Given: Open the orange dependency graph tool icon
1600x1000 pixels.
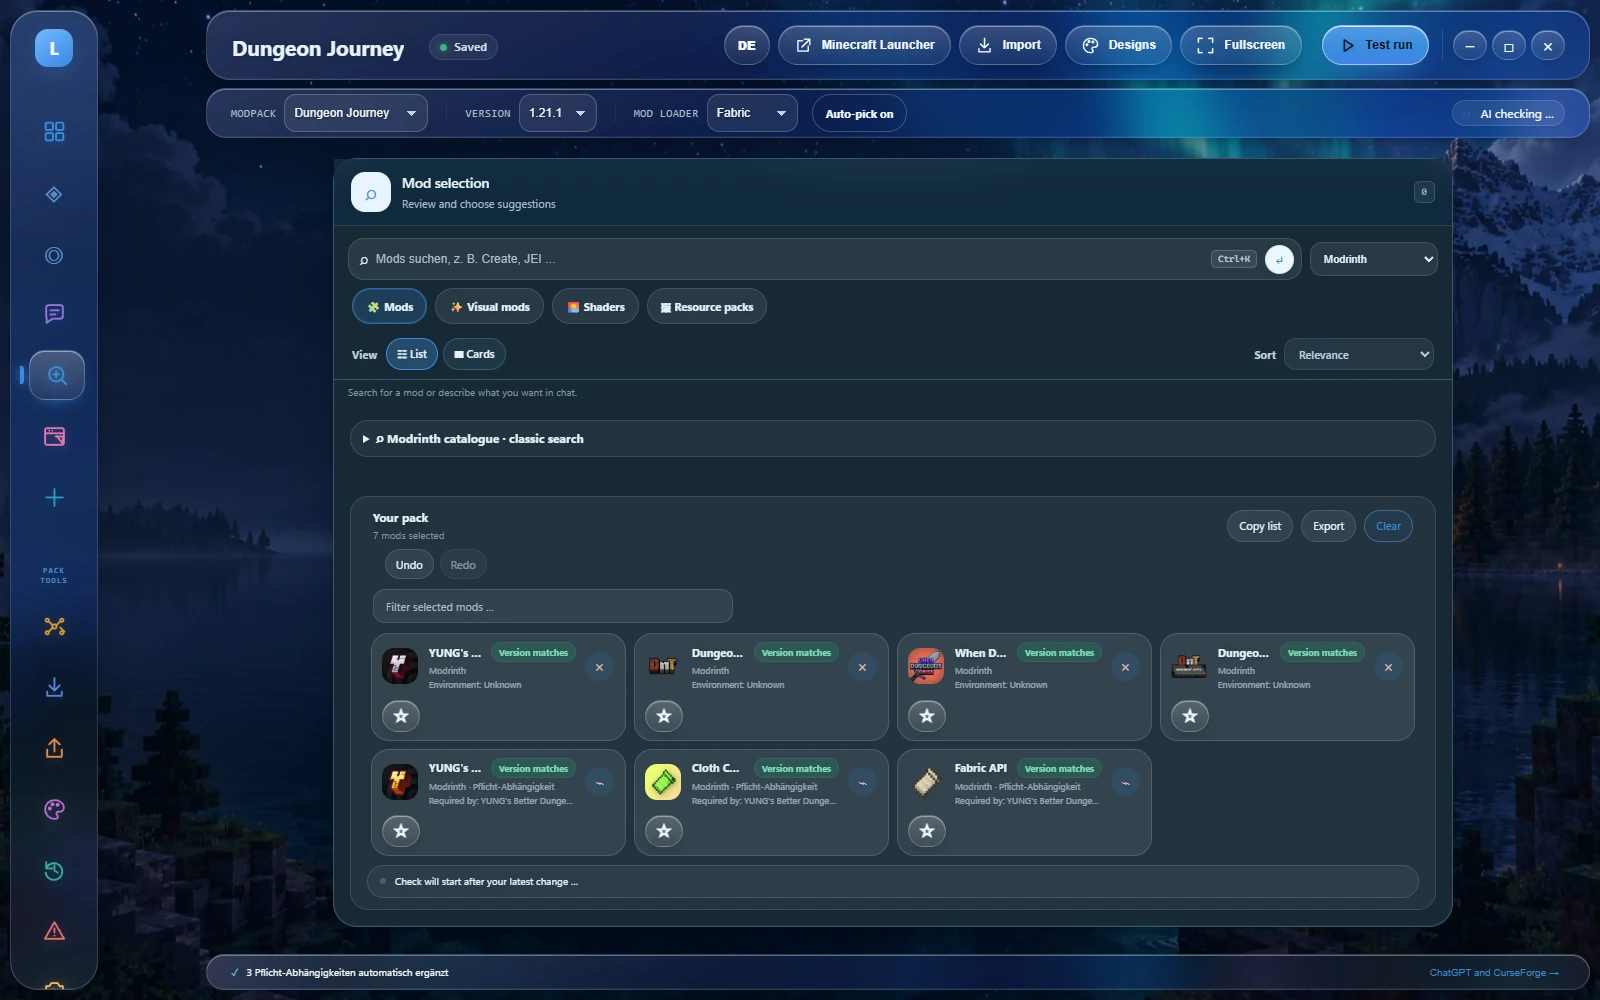Looking at the screenshot, I should pos(54,626).
